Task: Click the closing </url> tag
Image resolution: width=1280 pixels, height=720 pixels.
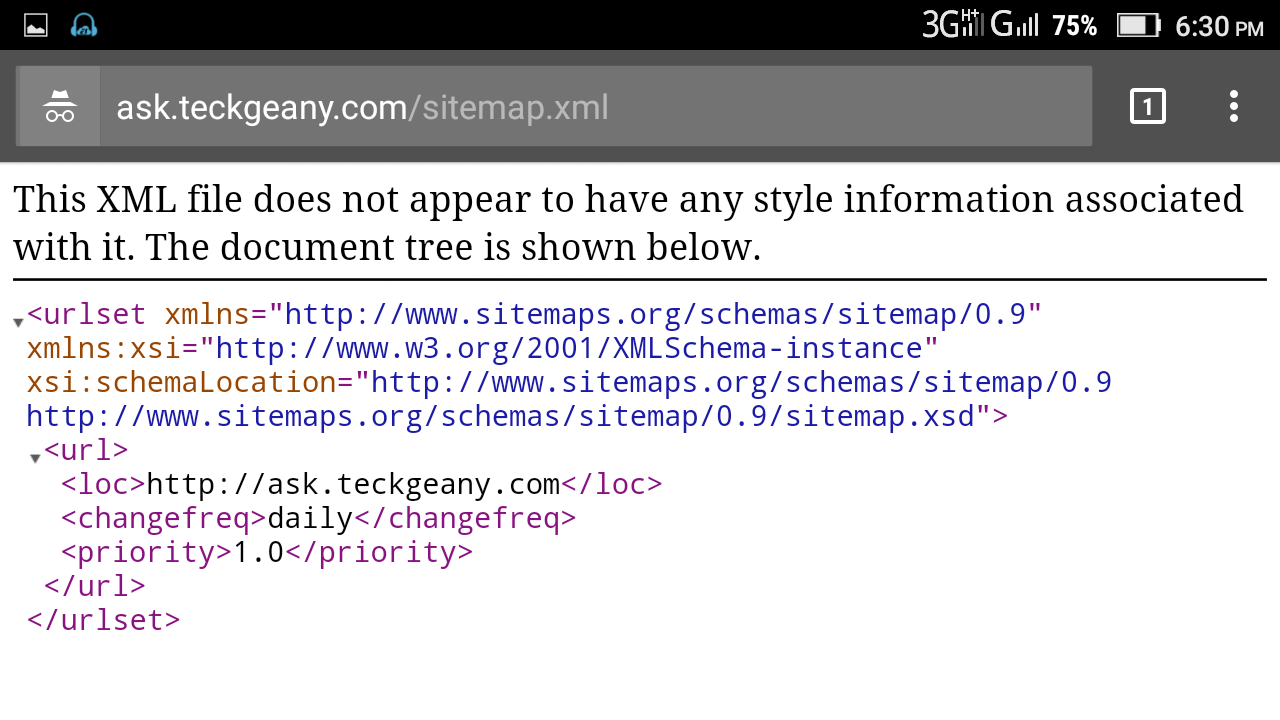Action: point(95,586)
